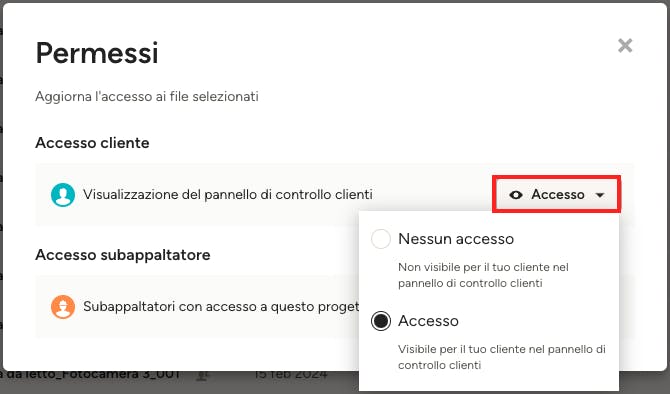Image resolution: width=670 pixels, height=394 pixels.
Task: Select the Fotocamera 3_001 file behind the dialog
Action: 91,375
